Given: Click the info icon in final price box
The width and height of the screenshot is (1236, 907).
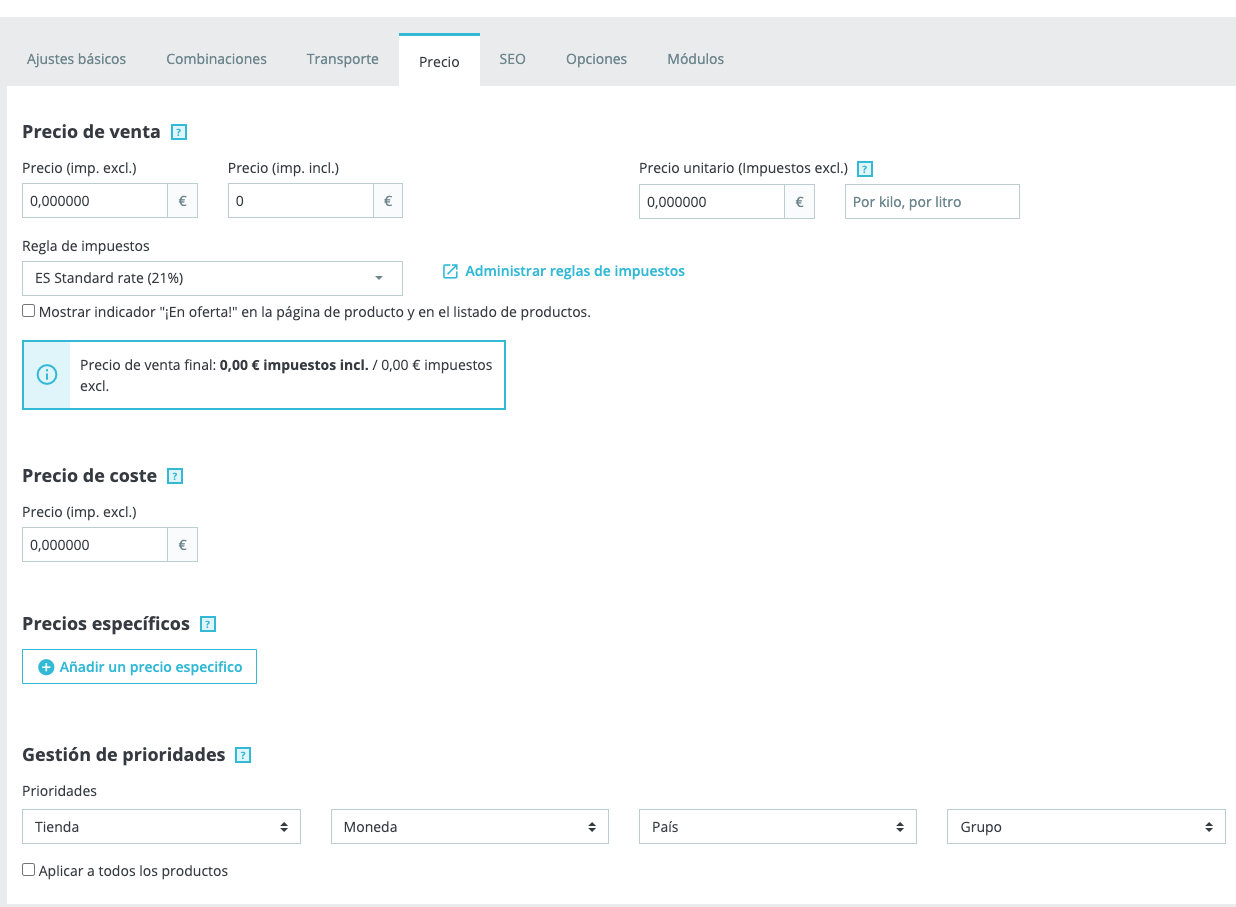Looking at the screenshot, I should [x=47, y=374].
